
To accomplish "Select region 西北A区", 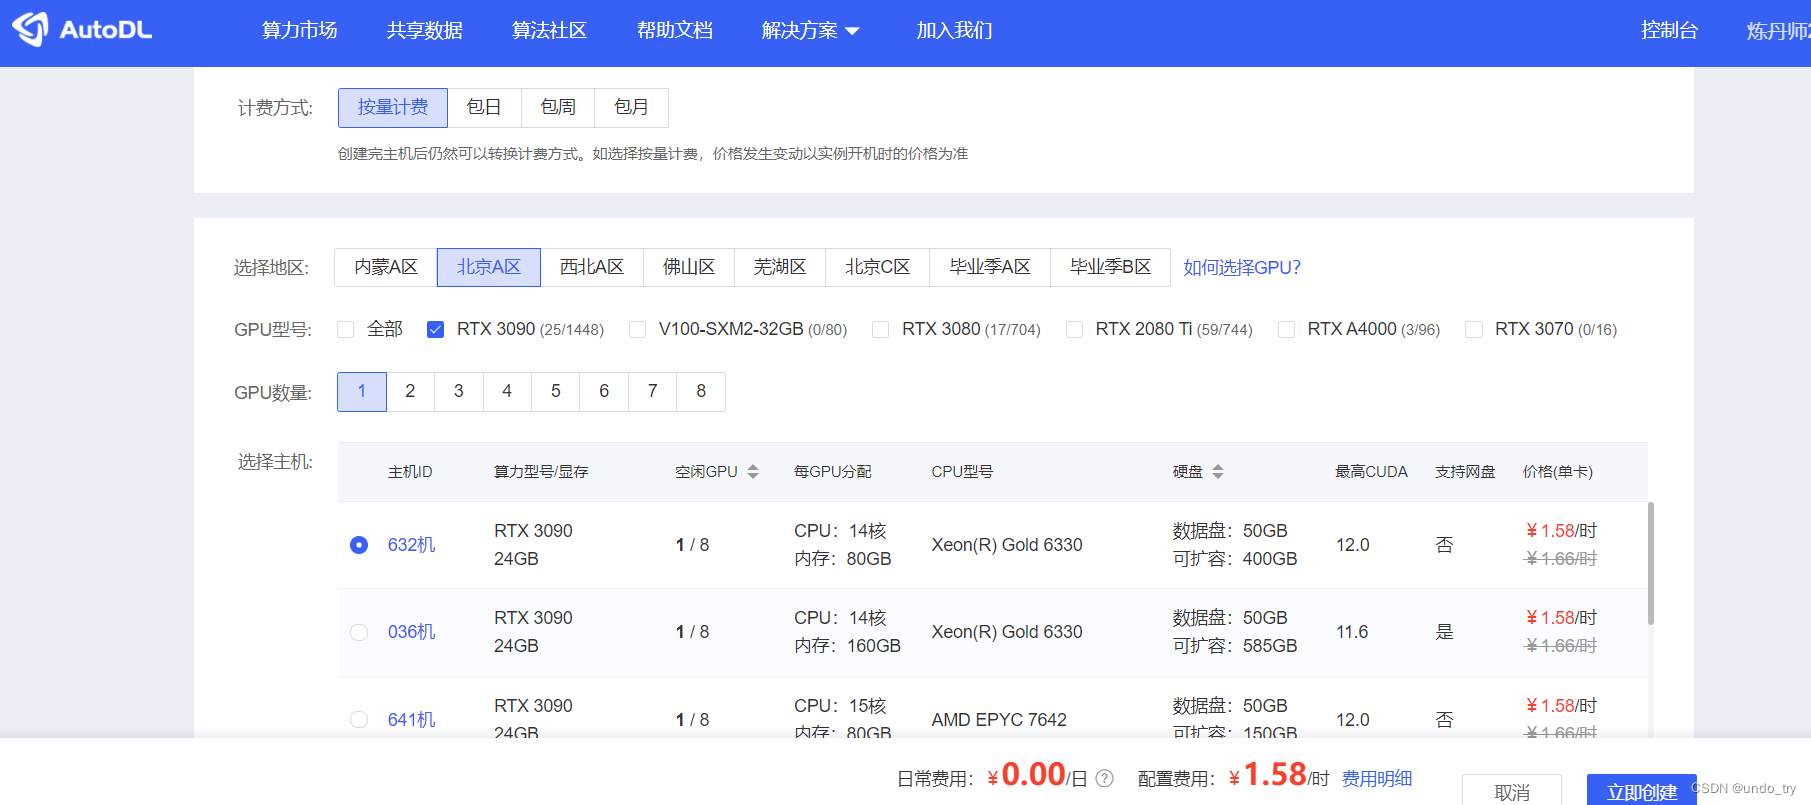I will click(x=592, y=267).
